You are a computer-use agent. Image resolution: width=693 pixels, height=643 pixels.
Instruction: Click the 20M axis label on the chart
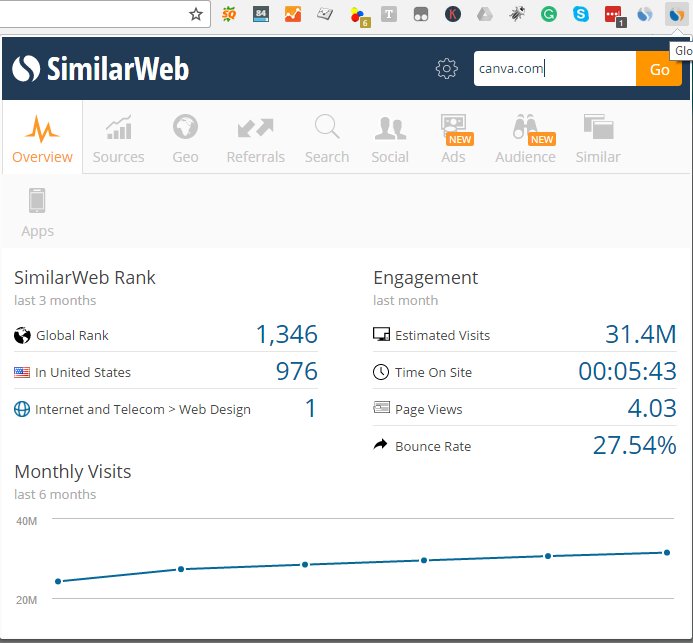pos(27,600)
